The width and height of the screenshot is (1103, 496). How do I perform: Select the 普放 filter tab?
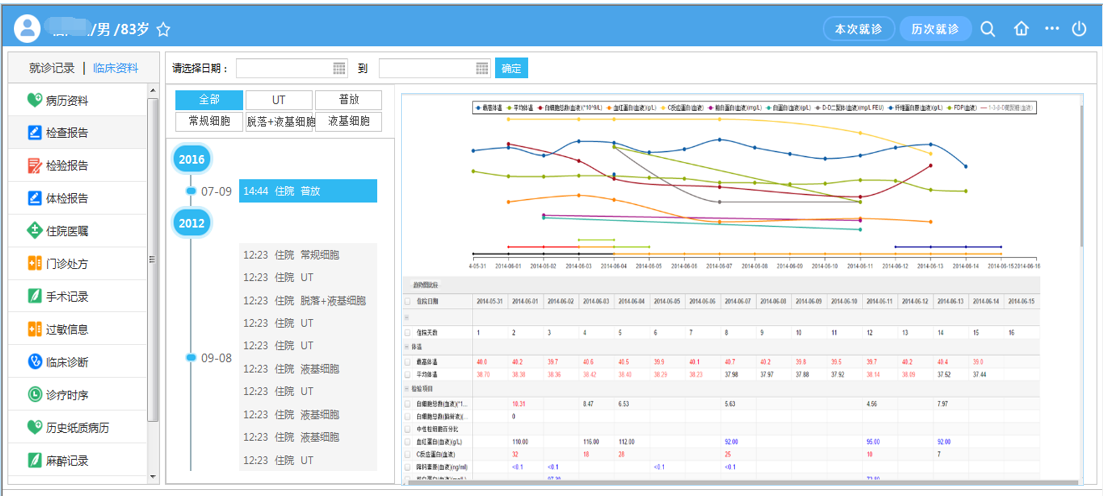tap(348, 100)
